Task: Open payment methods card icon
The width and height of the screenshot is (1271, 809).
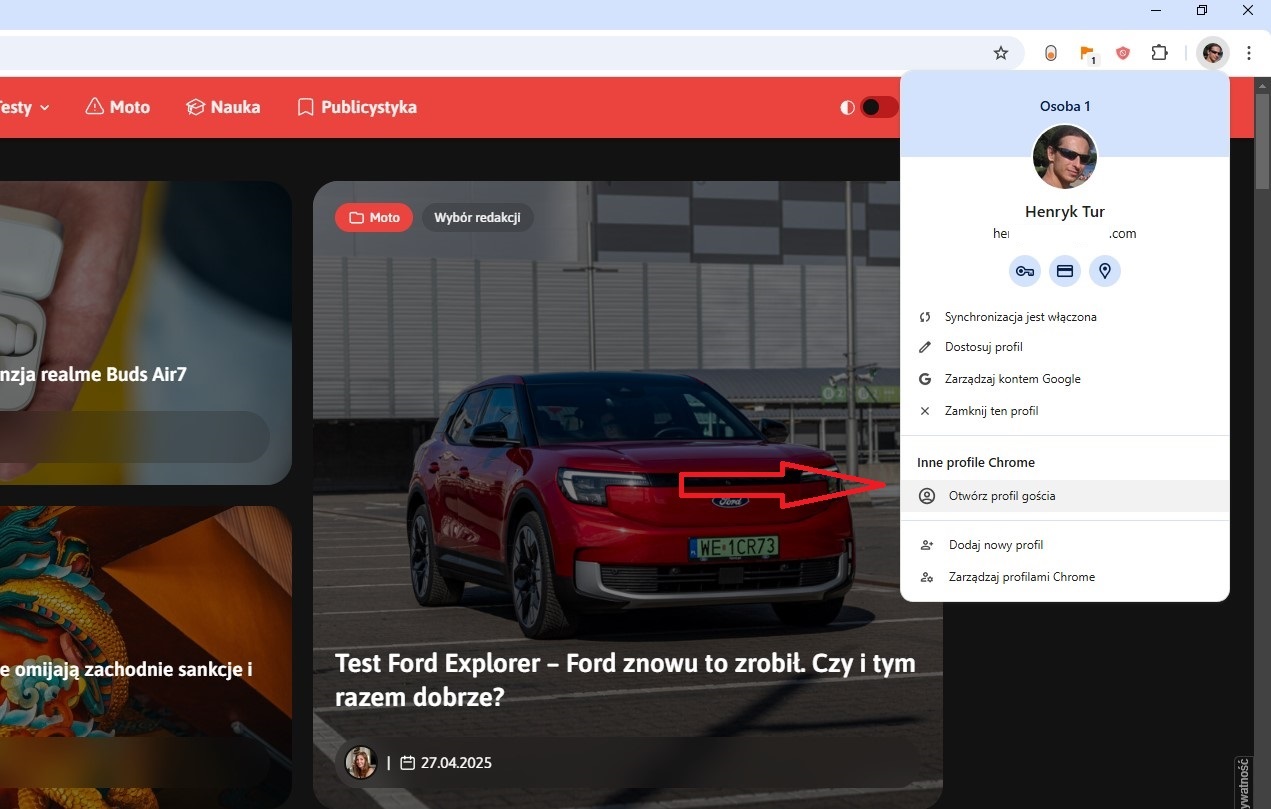Action: coord(1064,271)
